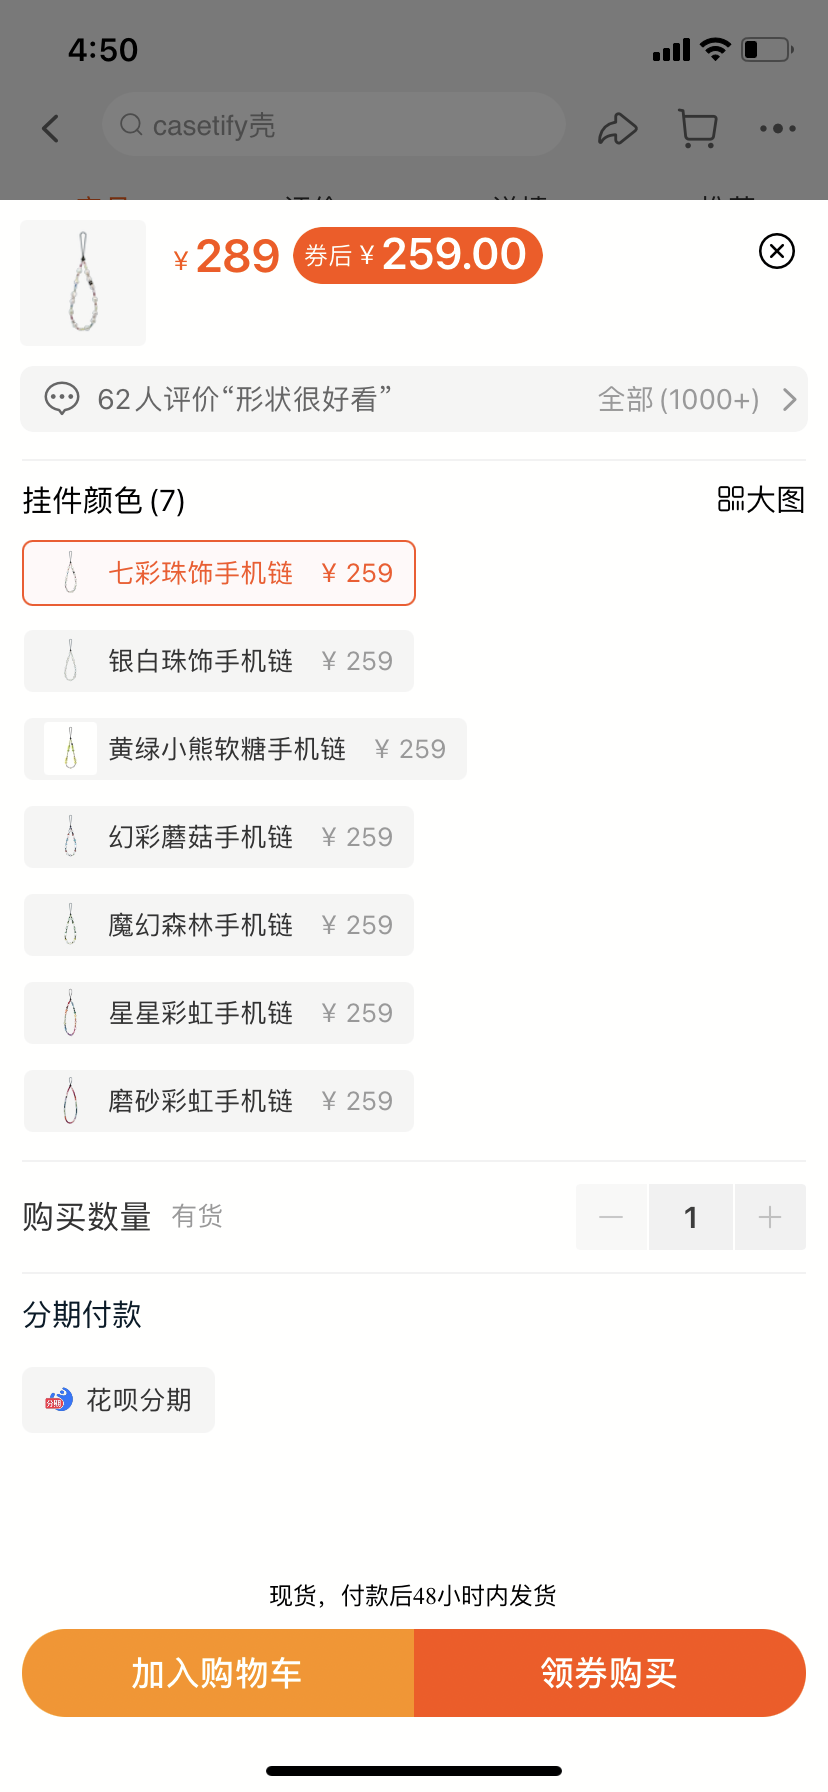Select 星星彩虹手机链 color swatch
The height and width of the screenshot is (1792, 828).
point(219,1013)
